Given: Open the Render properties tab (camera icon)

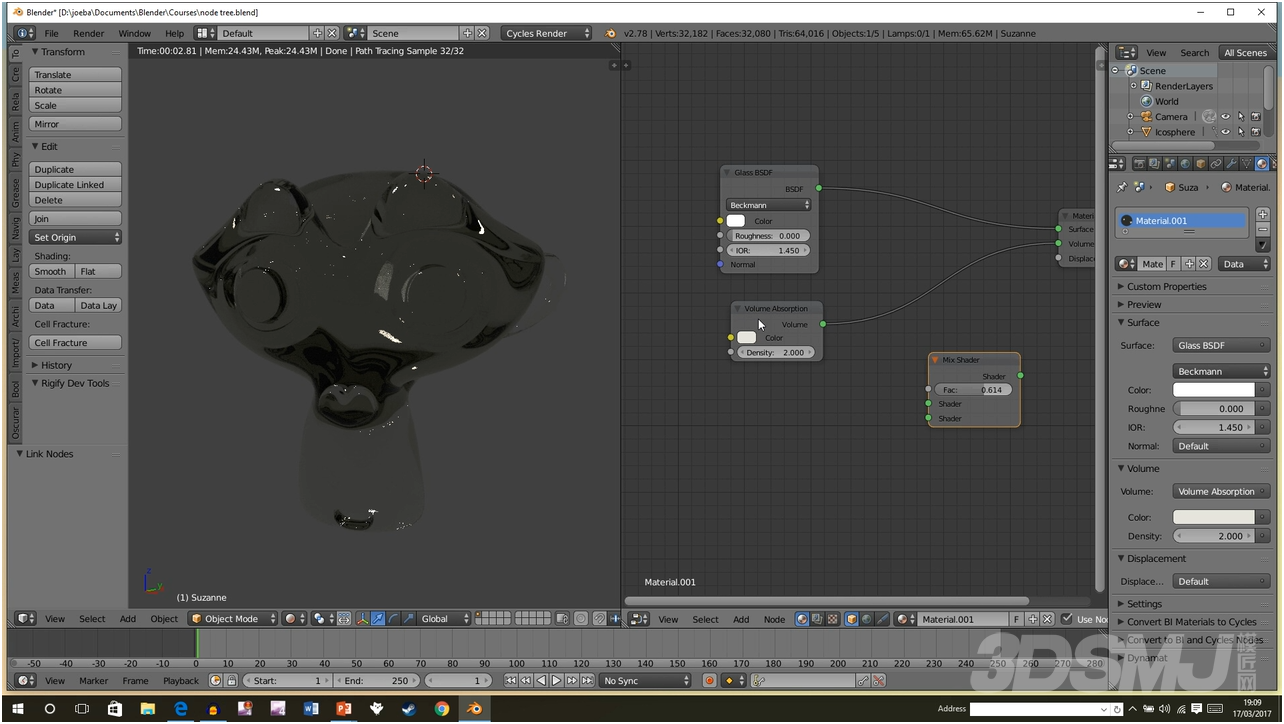Looking at the screenshot, I should (1140, 164).
